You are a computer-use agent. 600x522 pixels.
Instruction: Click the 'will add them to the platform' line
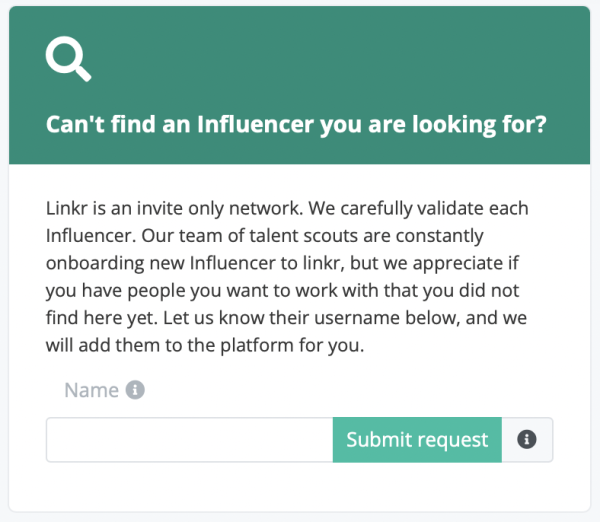[205, 346]
